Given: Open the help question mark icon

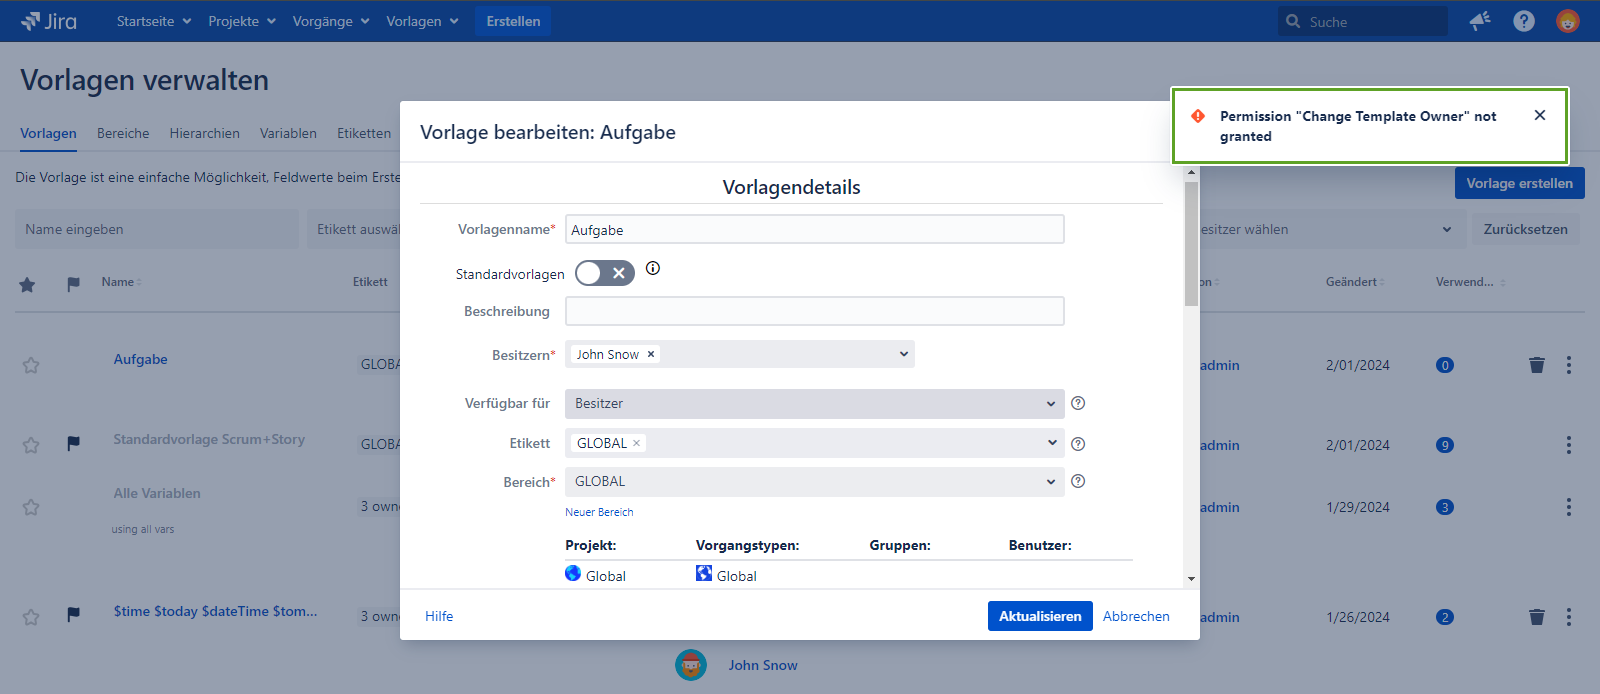Looking at the screenshot, I should click(1523, 21).
